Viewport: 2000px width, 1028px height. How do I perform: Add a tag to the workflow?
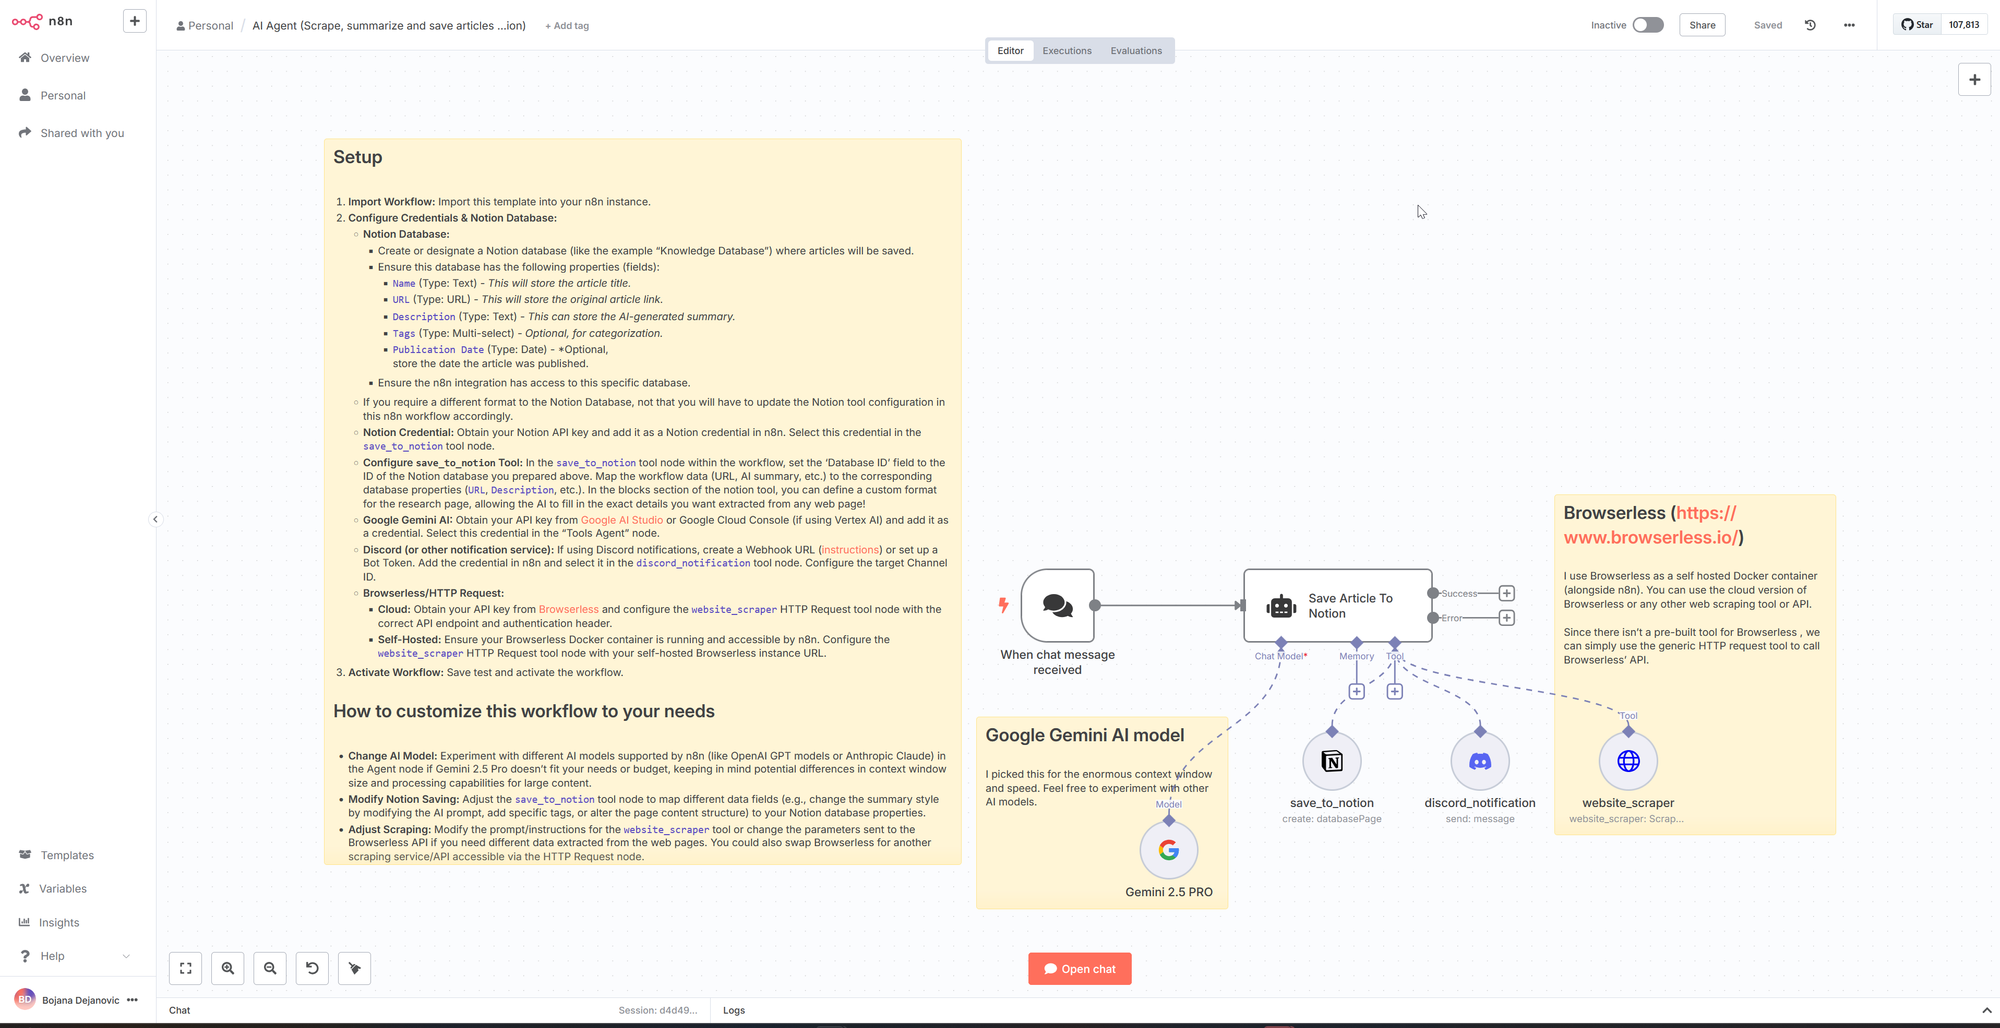567,26
